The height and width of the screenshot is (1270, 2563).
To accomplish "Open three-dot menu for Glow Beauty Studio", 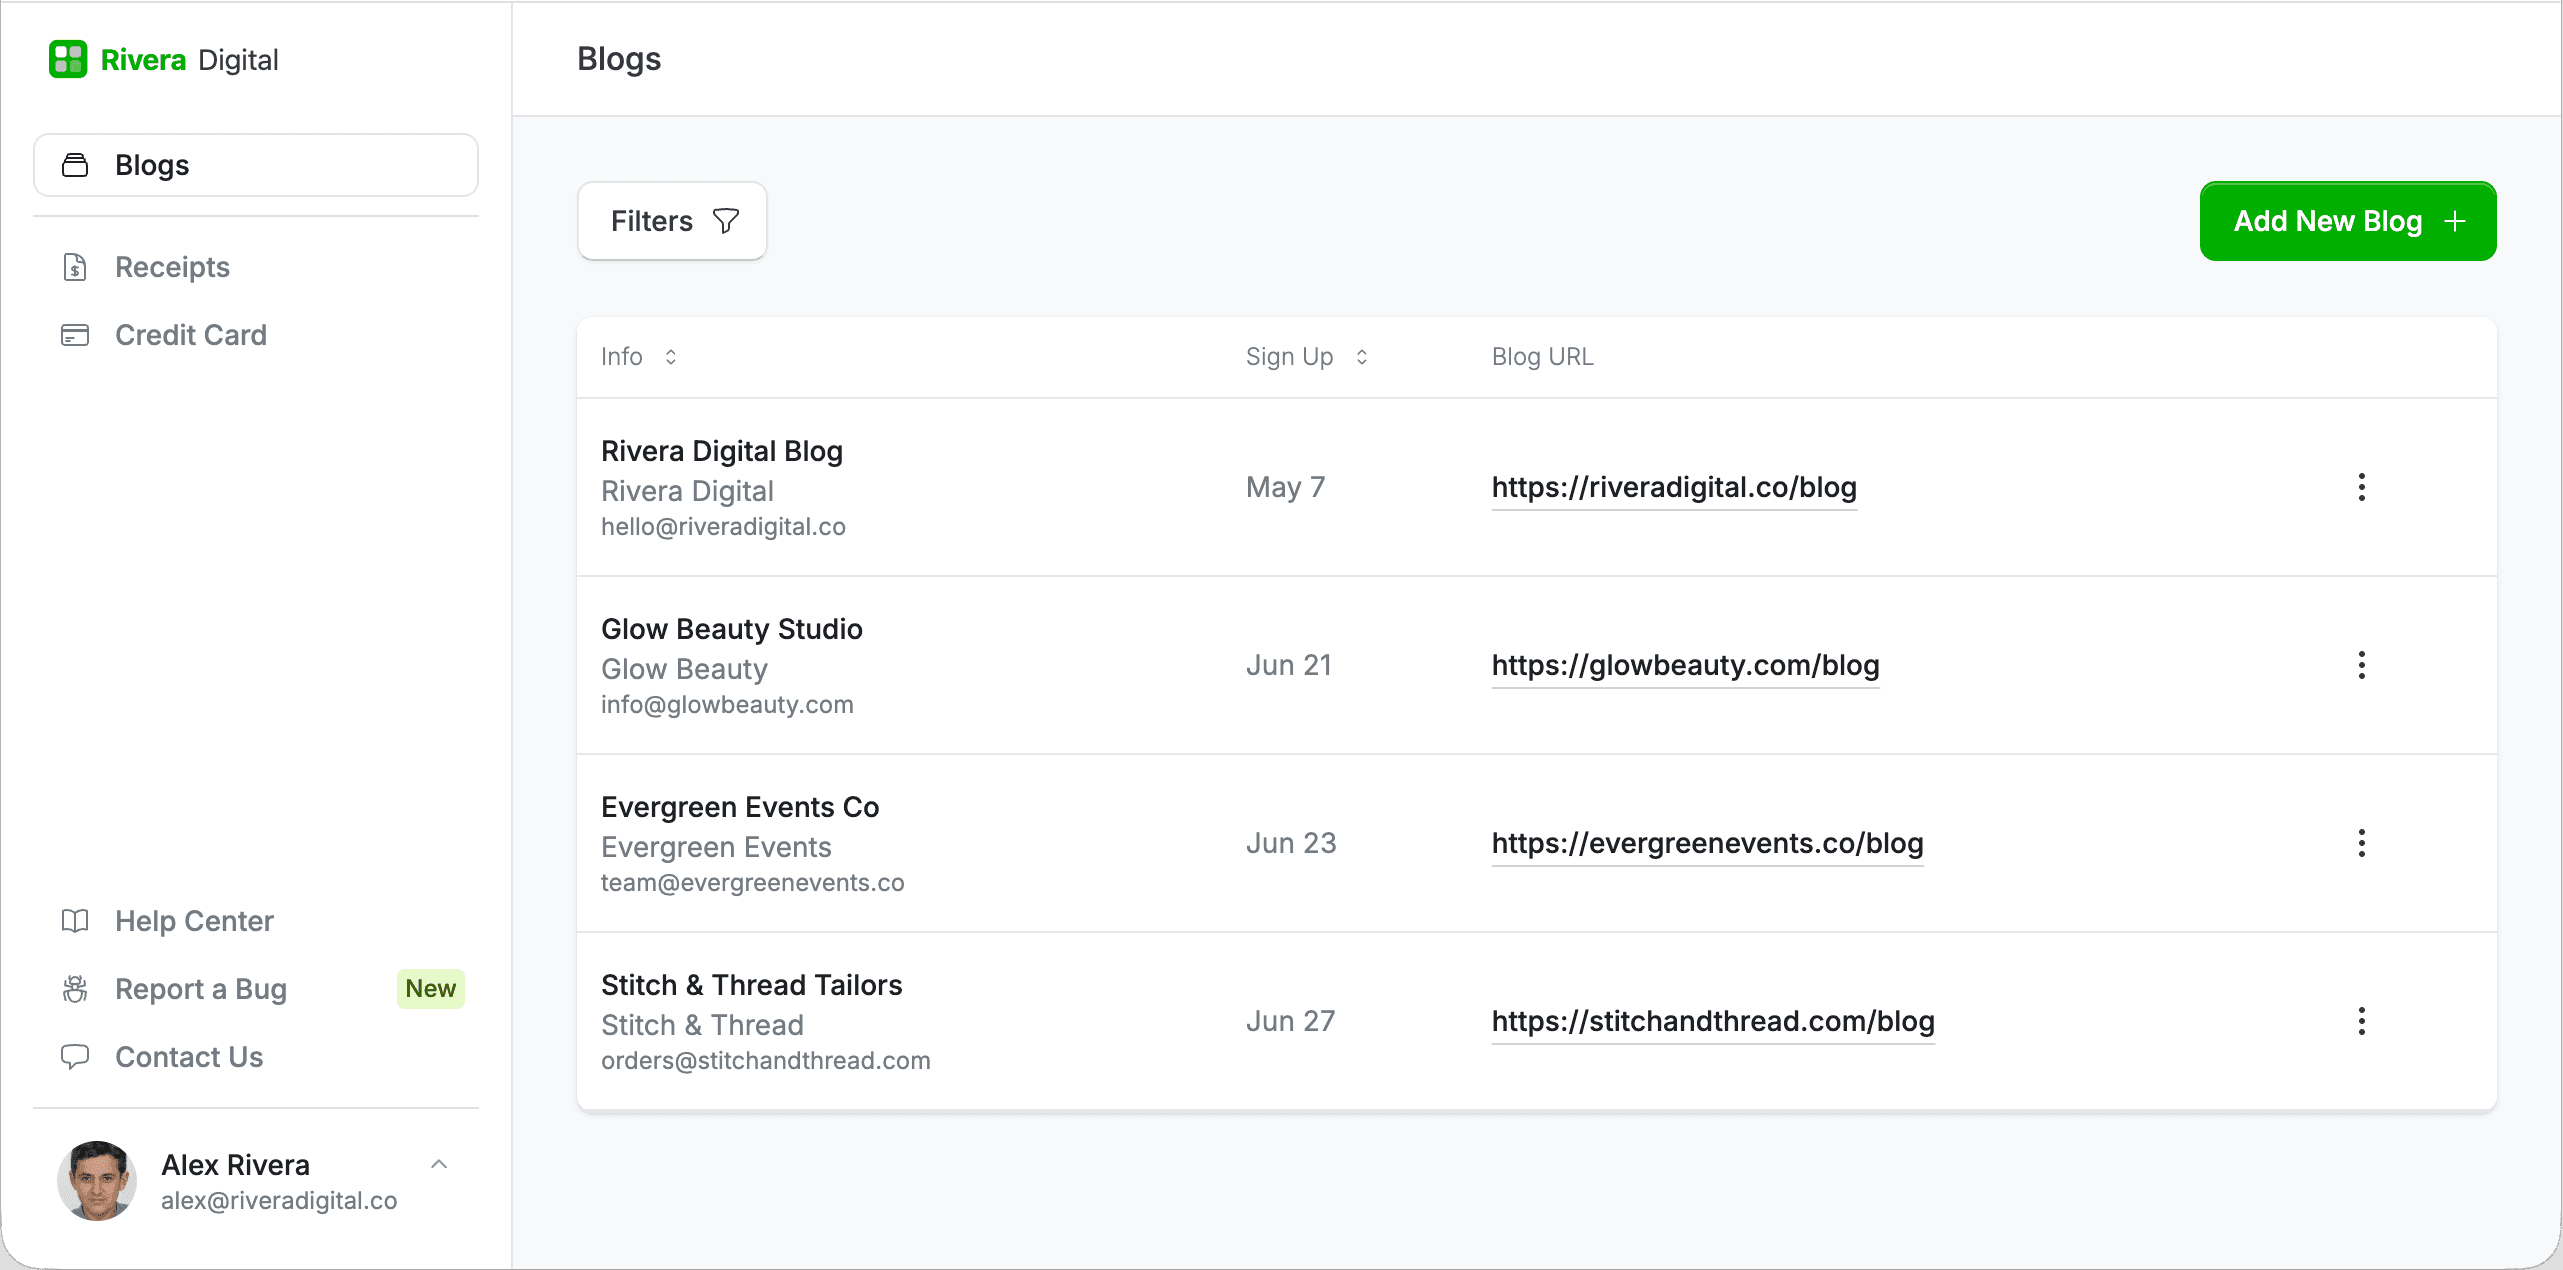I will pyautogui.click(x=2361, y=665).
